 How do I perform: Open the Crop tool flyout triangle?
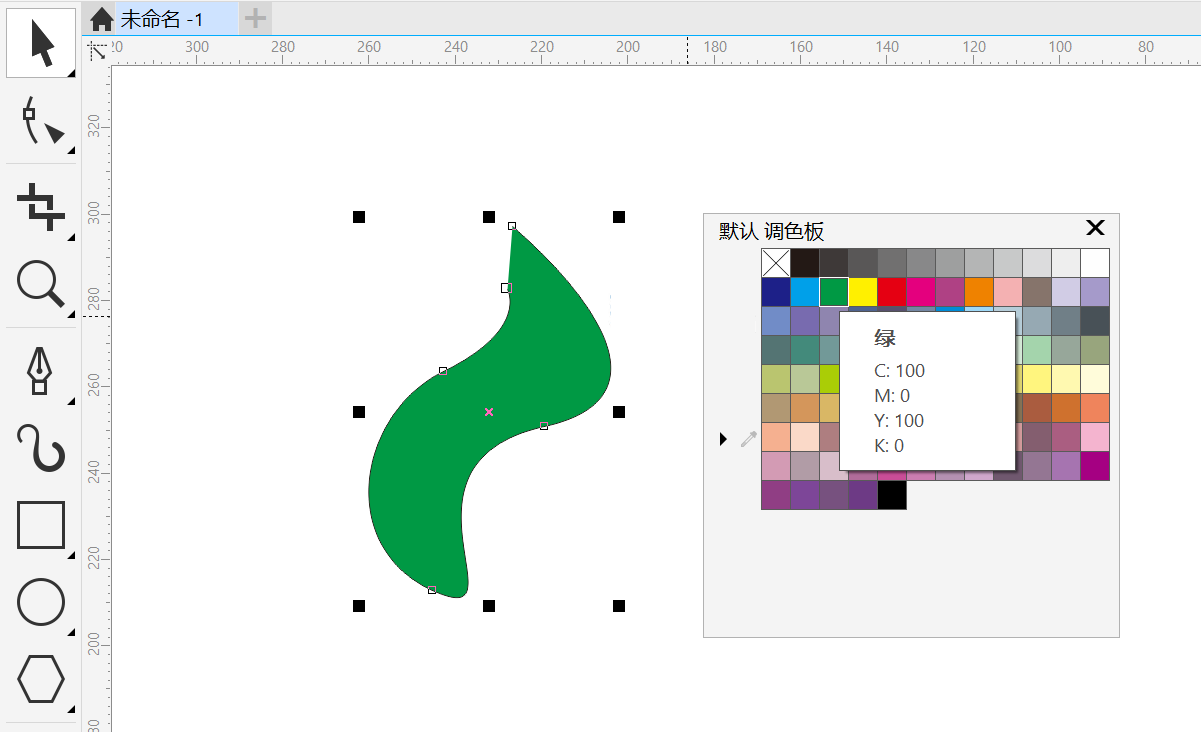[71, 239]
